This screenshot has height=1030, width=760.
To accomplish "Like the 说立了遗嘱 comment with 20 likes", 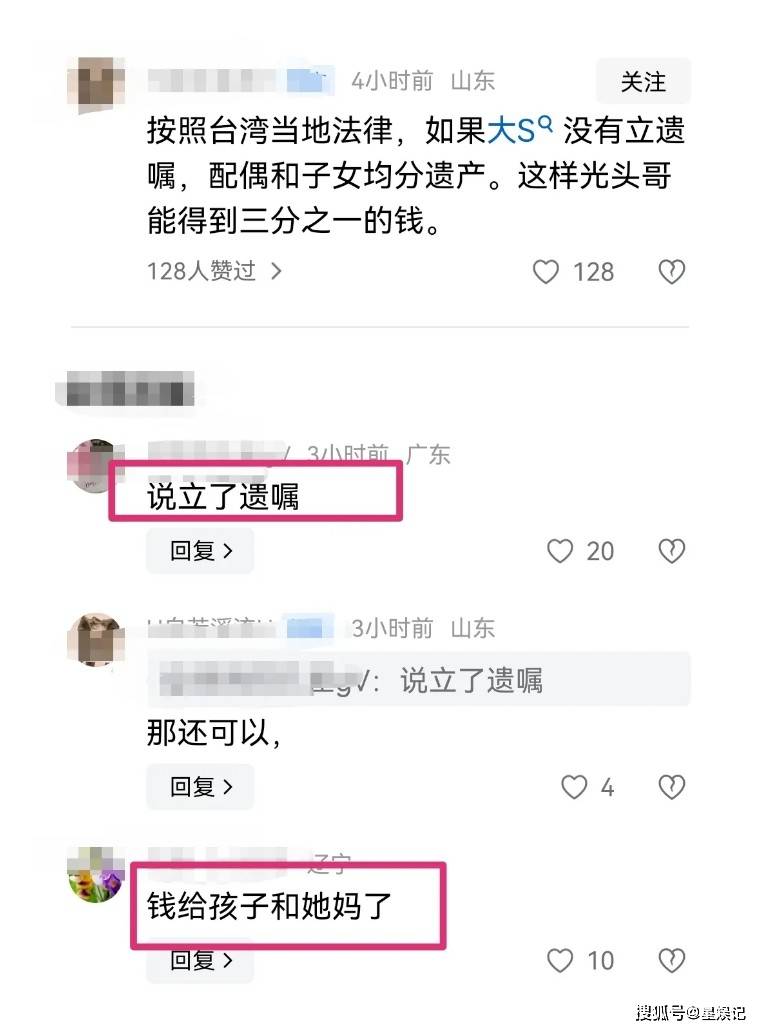I will [560, 551].
